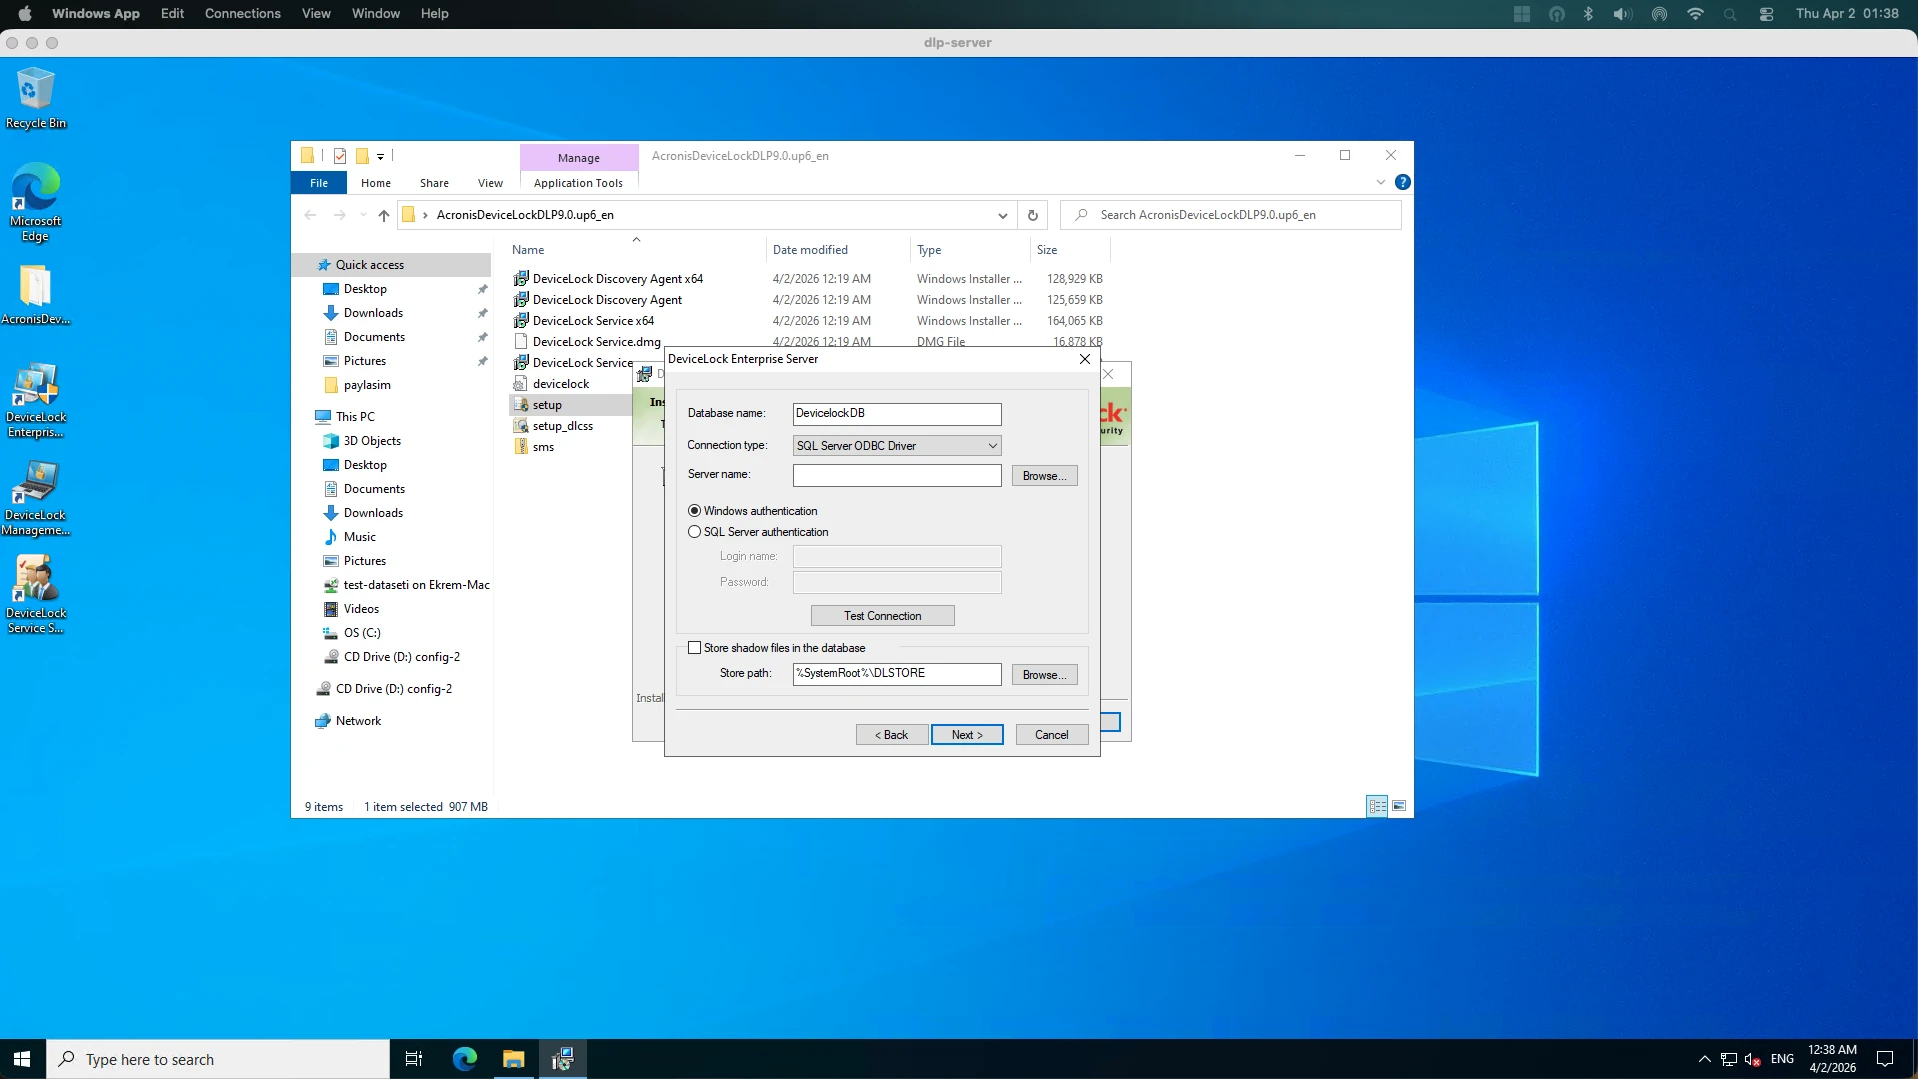Select Network in the navigation pane
Screen dimensions: 1918x1079
pyautogui.click(x=358, y=721)
